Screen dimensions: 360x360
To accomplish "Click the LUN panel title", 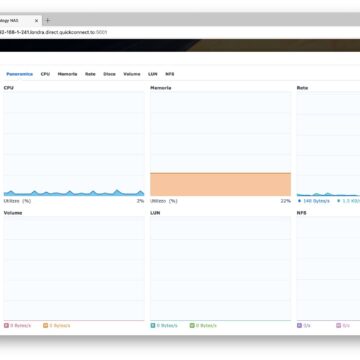I will click(x=155, y=213).
